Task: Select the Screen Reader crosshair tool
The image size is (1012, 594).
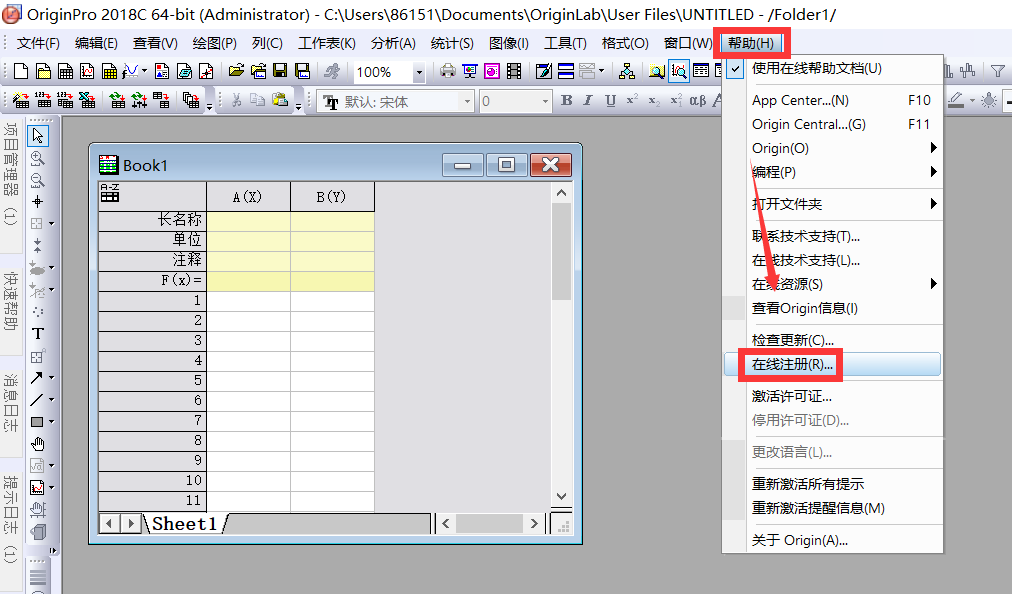Action: click(x=38, y=202)
